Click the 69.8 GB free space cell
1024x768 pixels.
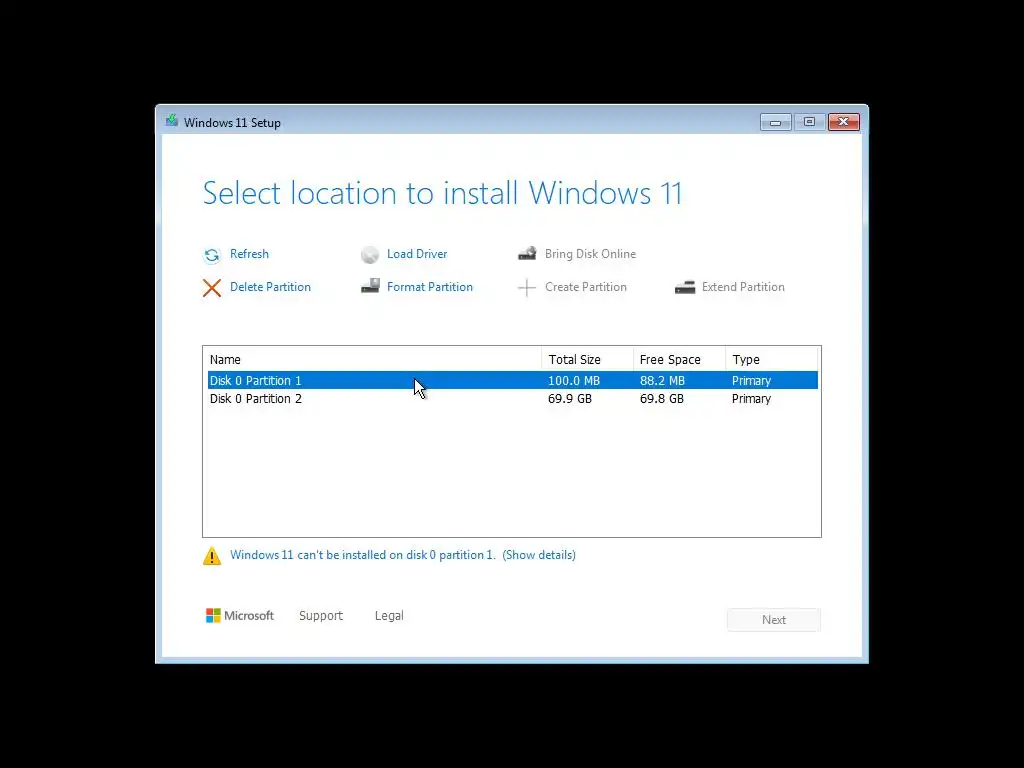coord(662,398)
